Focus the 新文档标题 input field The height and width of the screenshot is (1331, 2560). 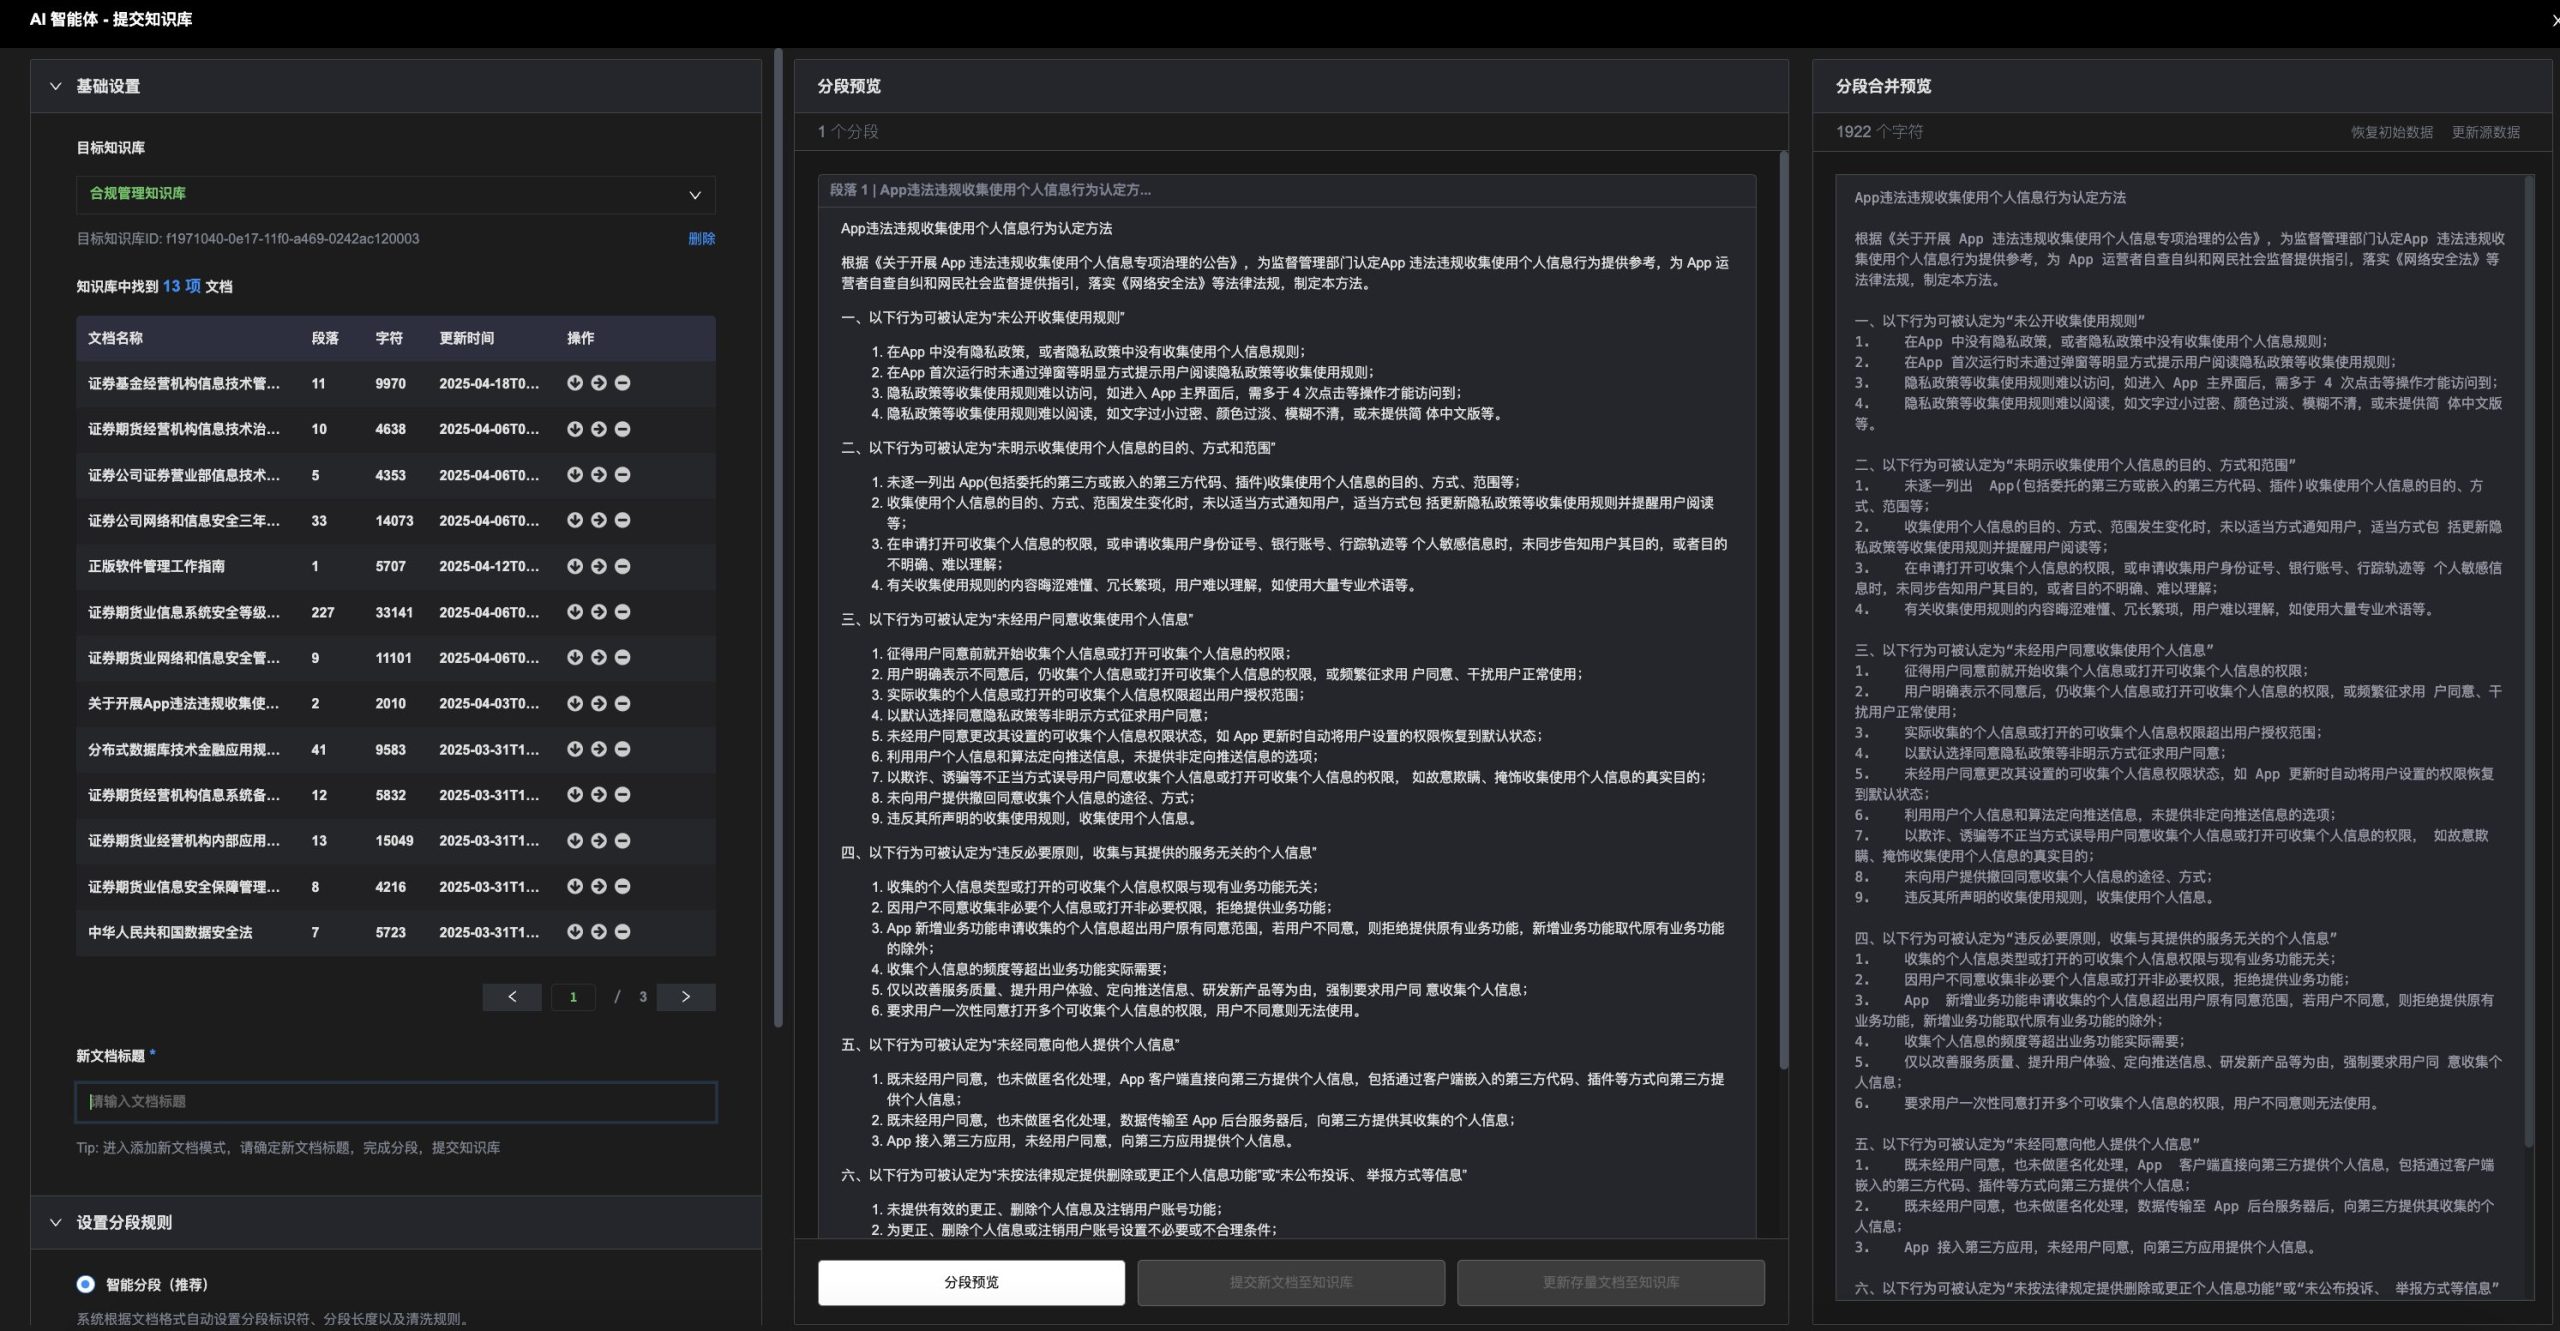tap(396, 1102)
